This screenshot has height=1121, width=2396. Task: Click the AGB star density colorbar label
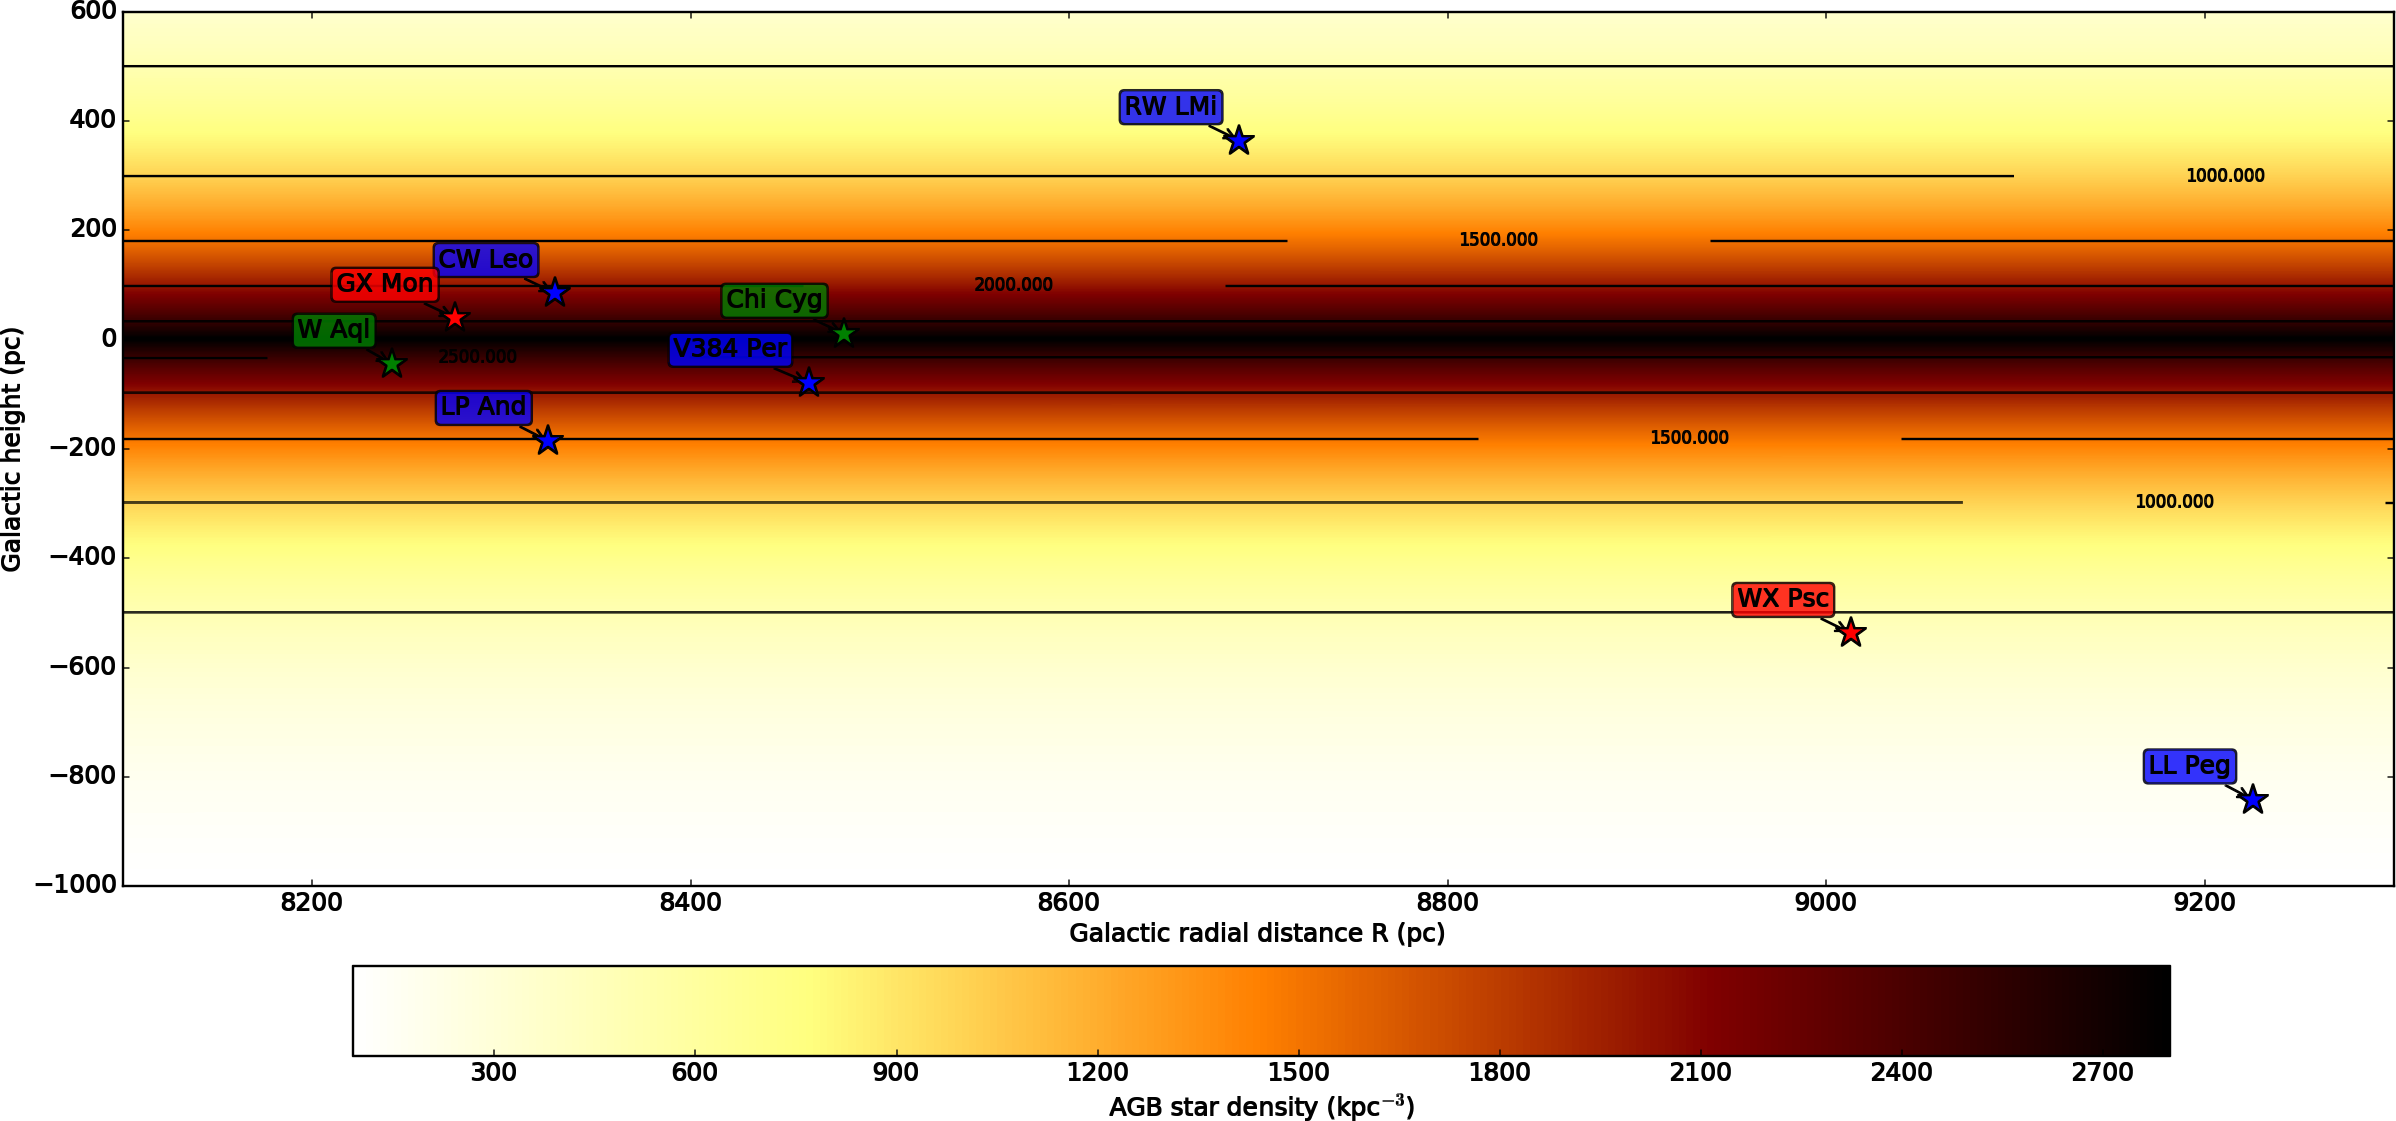click(x=1261, y=1107)
